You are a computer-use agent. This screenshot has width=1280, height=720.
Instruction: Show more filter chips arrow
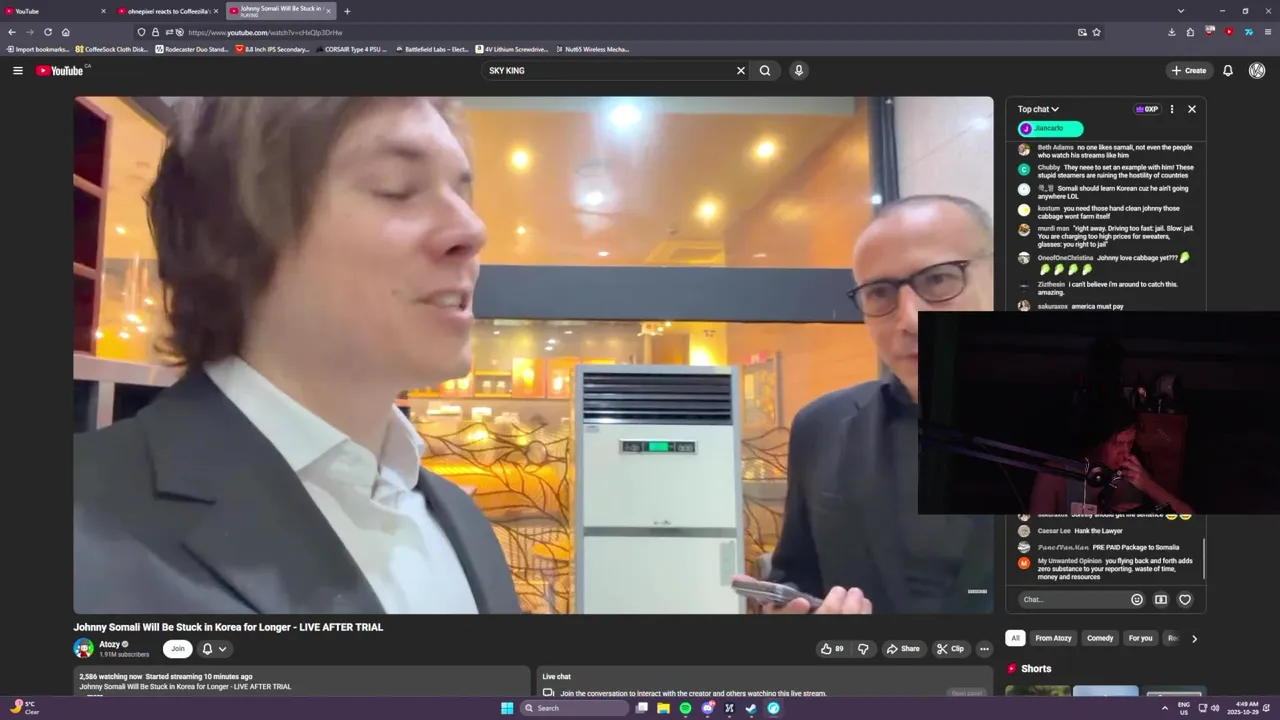(x=1194, y=638)
